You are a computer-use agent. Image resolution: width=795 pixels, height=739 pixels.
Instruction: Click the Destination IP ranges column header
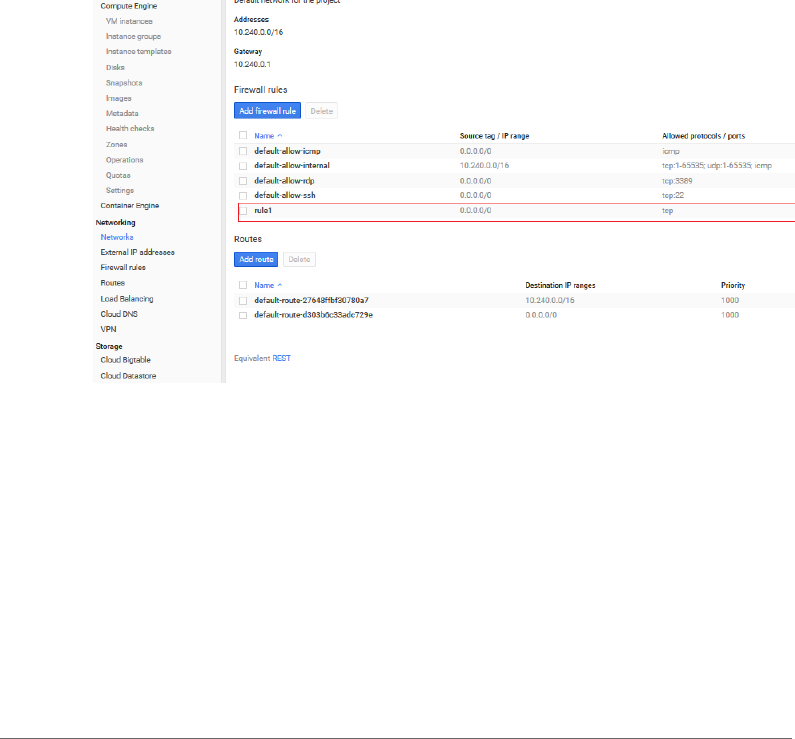[560, 285]
